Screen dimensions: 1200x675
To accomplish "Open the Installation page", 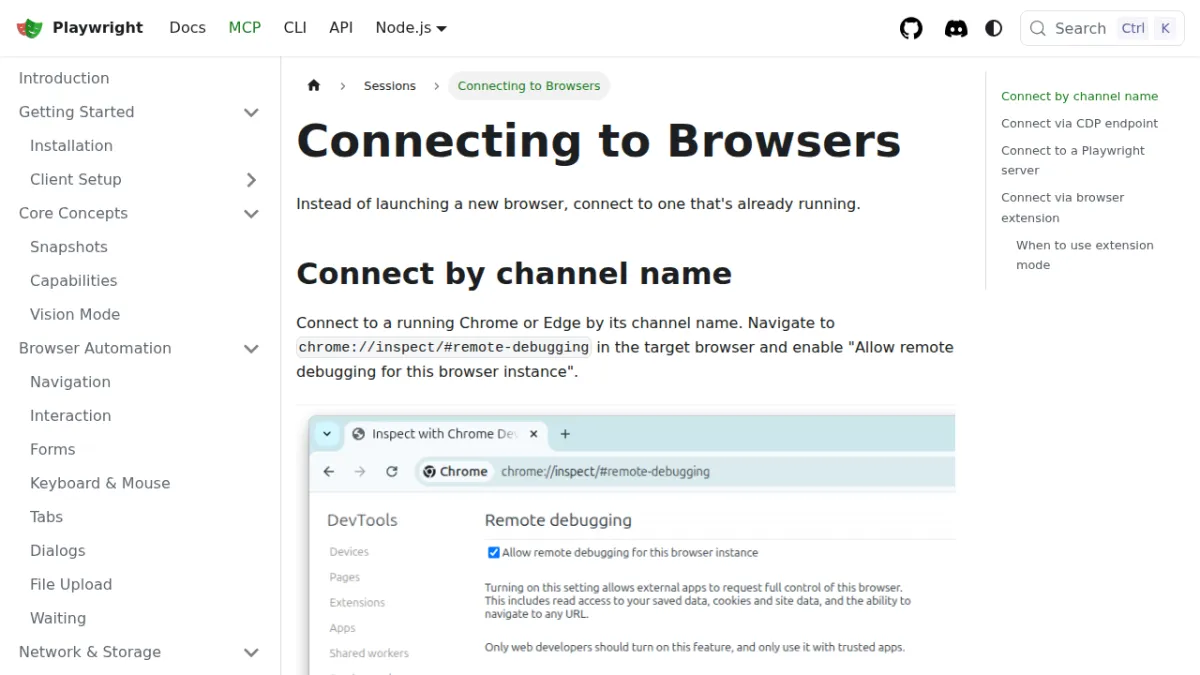I will click(71, 146).
